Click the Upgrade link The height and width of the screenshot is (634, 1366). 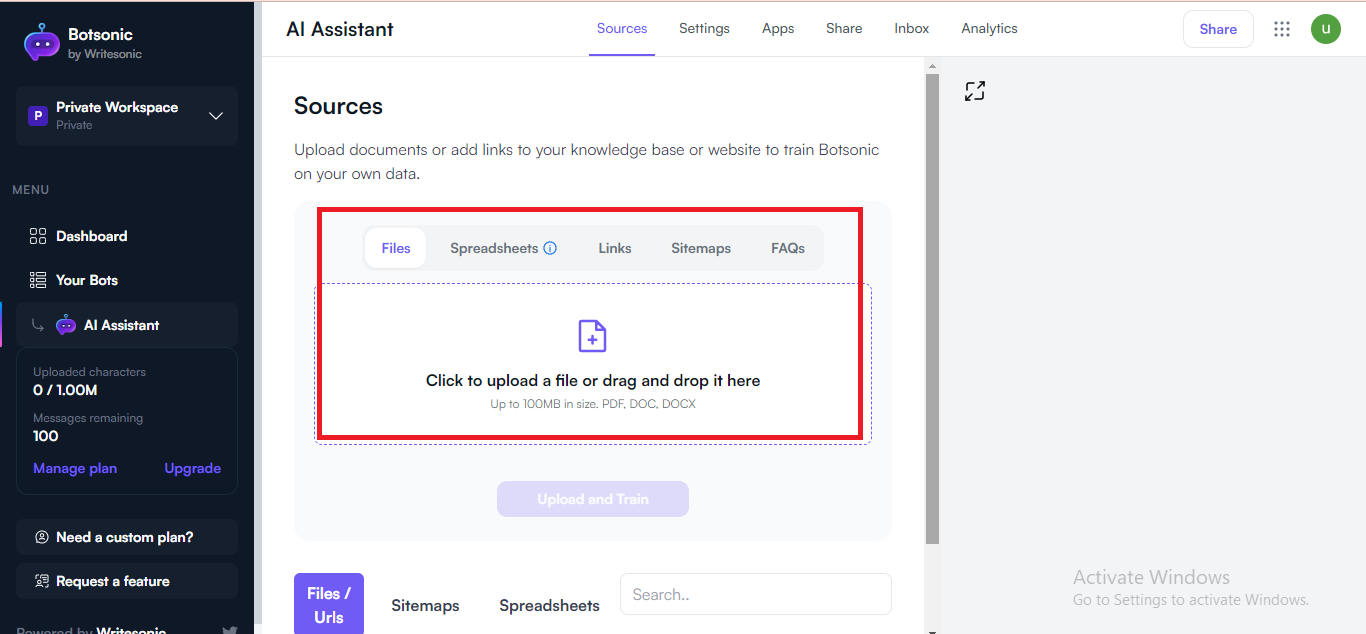[x=193, y=468]
